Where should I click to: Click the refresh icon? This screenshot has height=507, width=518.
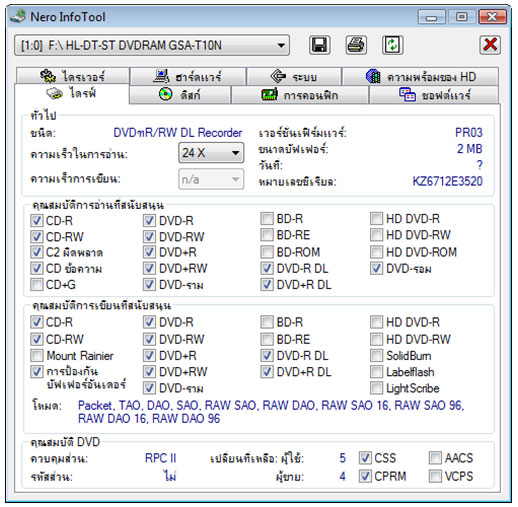tap(392, 45)
